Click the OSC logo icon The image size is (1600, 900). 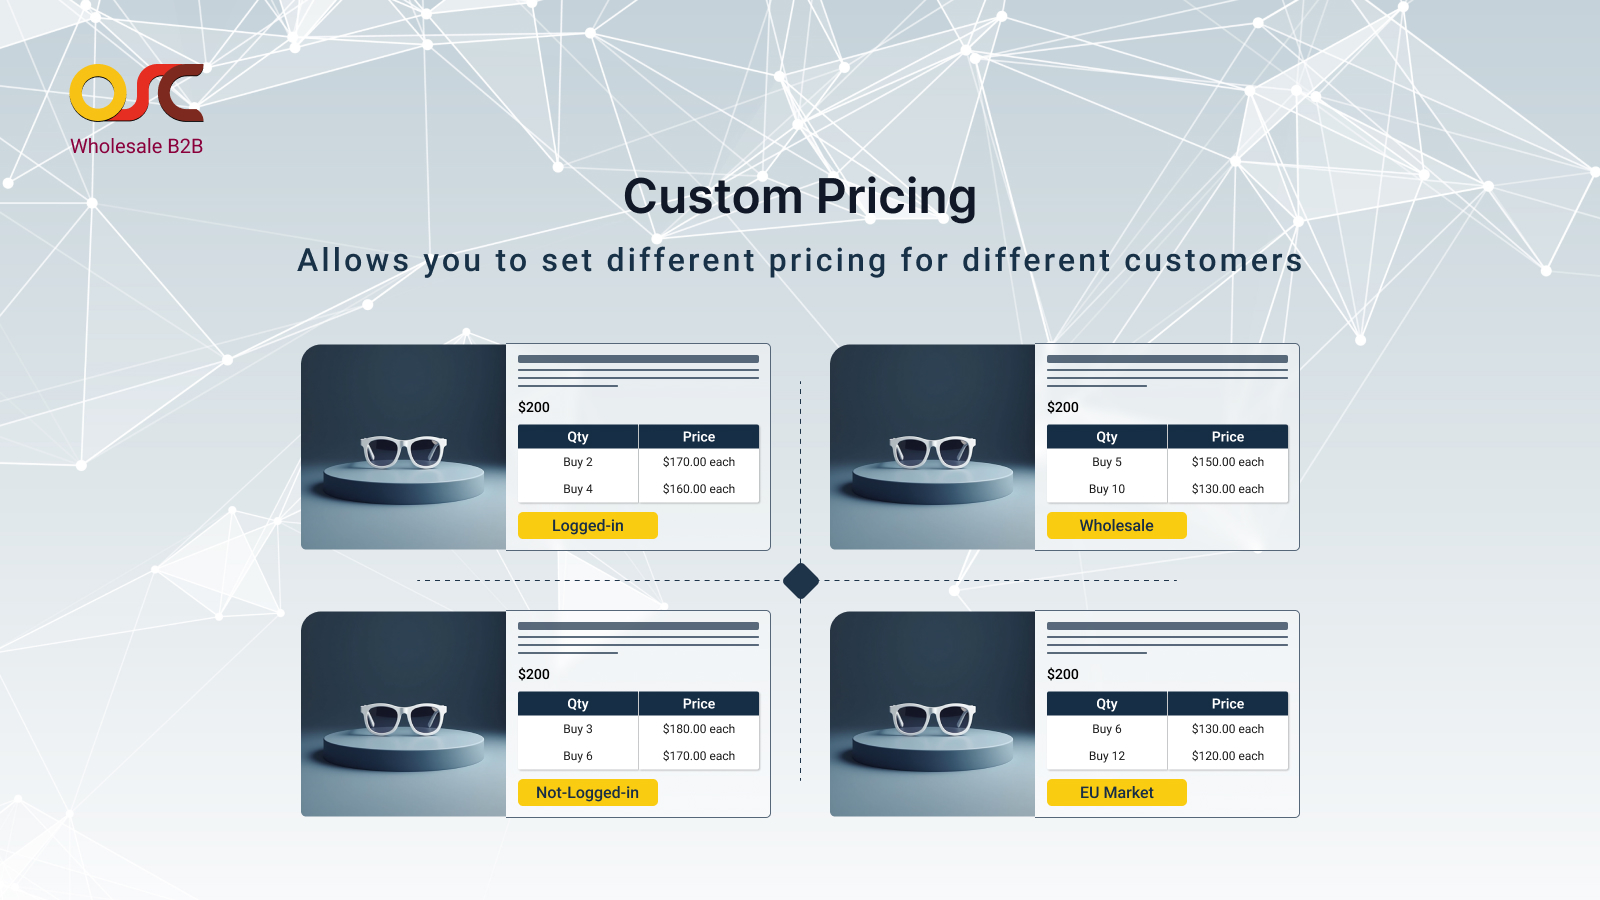coord(136,93)
